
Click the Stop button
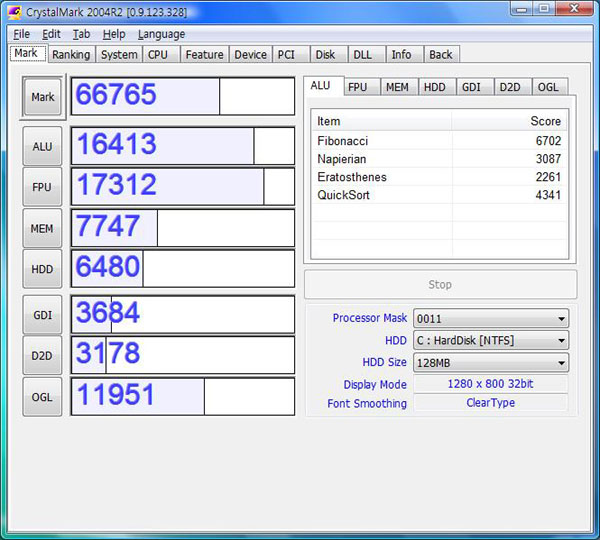440,285
